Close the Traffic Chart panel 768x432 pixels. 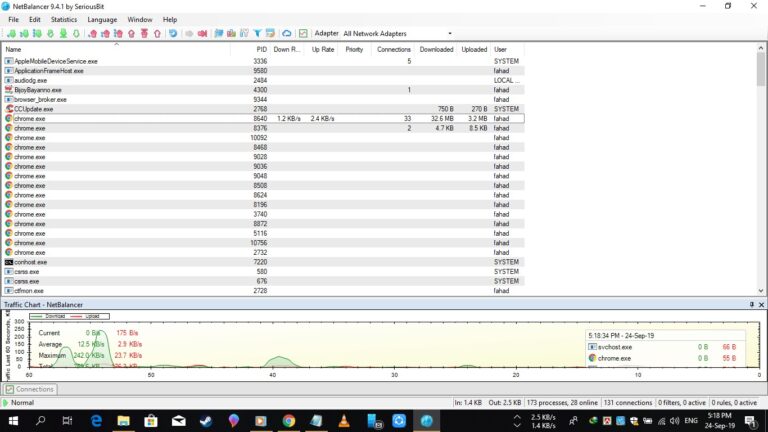click(761, 305)
